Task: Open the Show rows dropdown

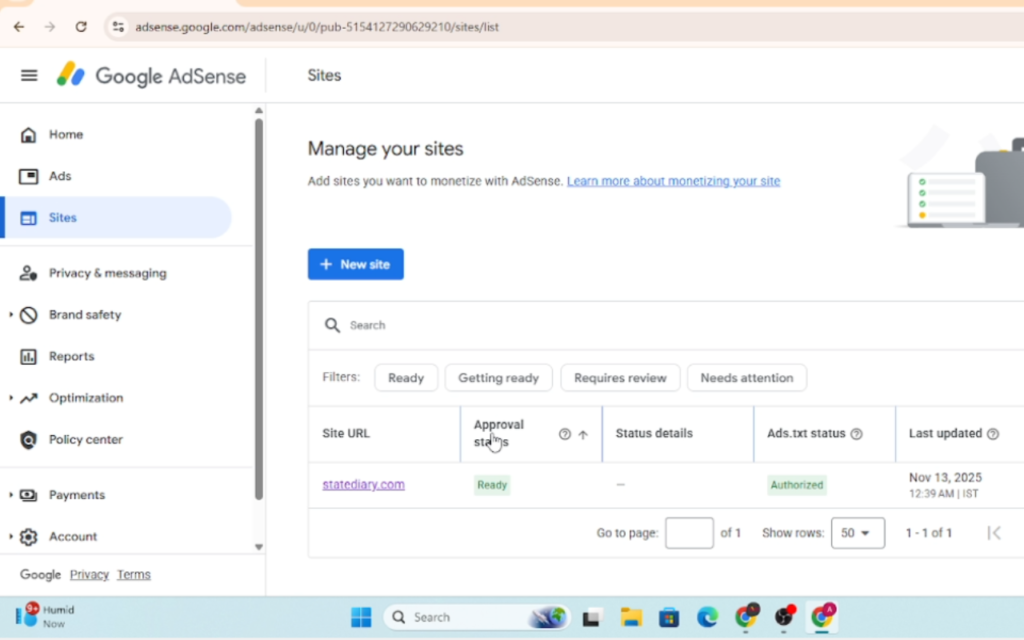Action: tap(858, 533)
